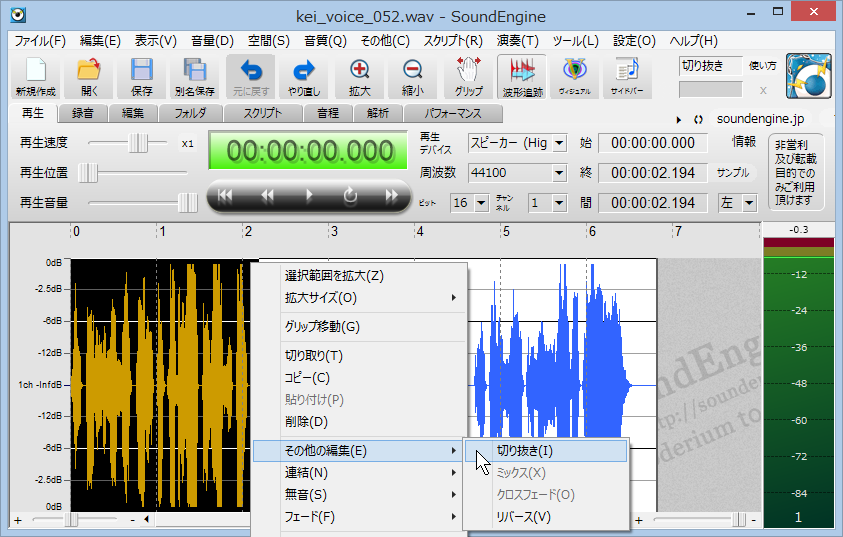Zoom in with the 拡大 magnifier icon
Screen dimensions: 843x537
tap(359, 76)
